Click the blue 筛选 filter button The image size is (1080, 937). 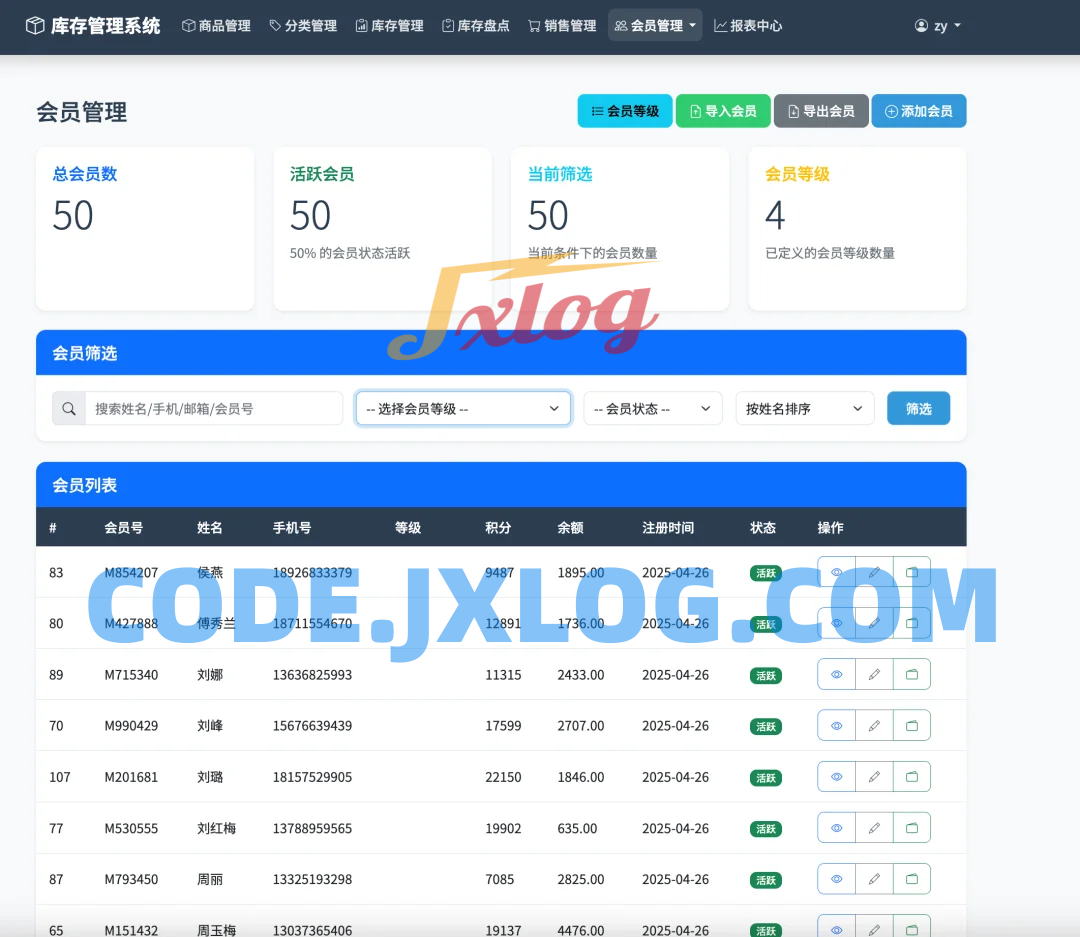[918, 409]
